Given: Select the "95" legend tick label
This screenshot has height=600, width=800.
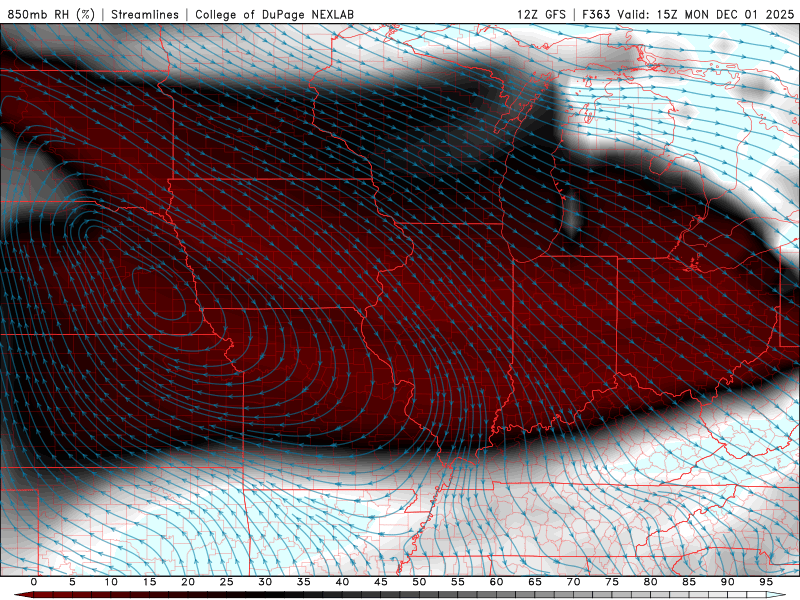Looking at the screenshot, I should point(766,582).
